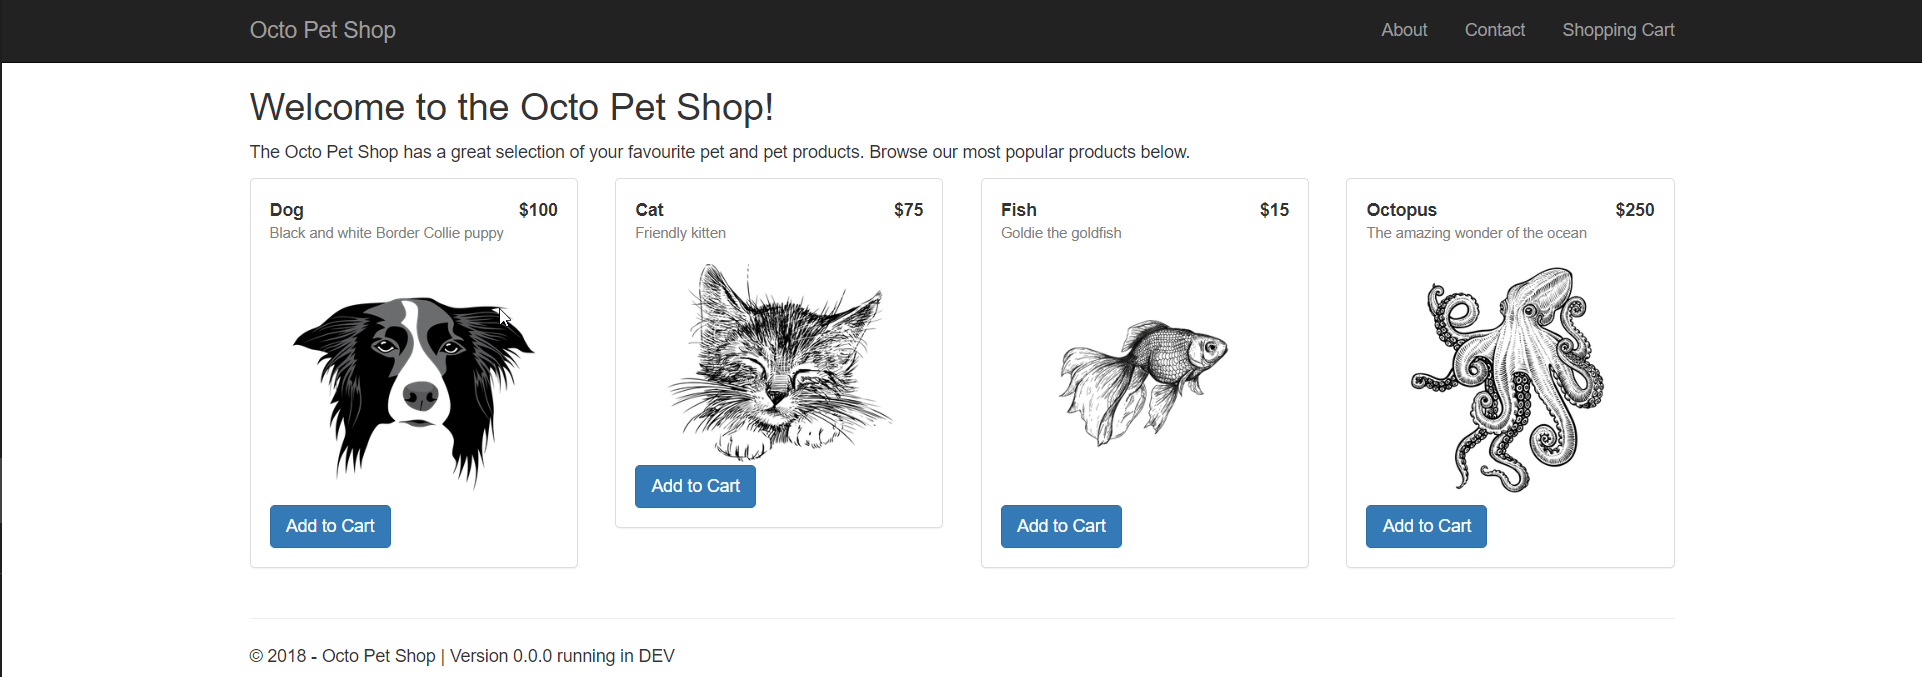Viewport: 1922px width, 677px height.
Task: Click the Fish product title
Action: click(x=1018, y=210)
